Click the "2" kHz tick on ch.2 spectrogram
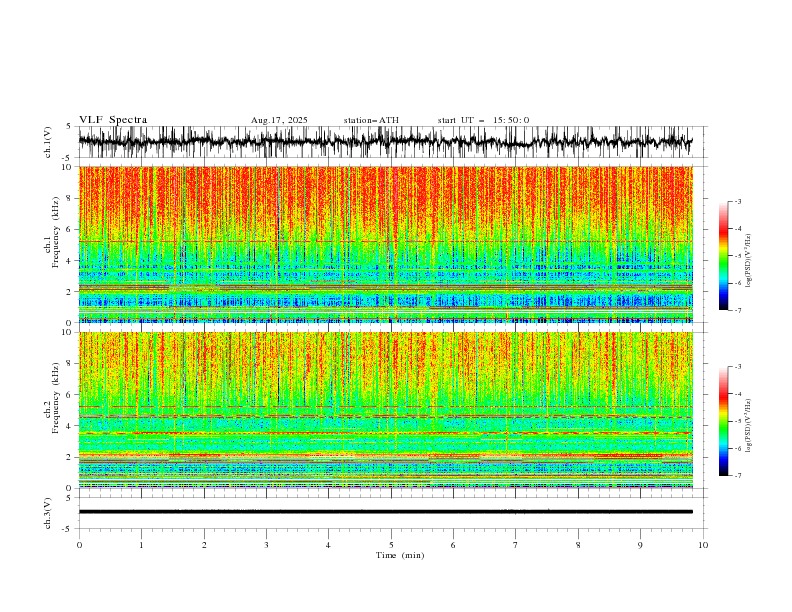Screen dimensions: 792x612 pos(70,457)
